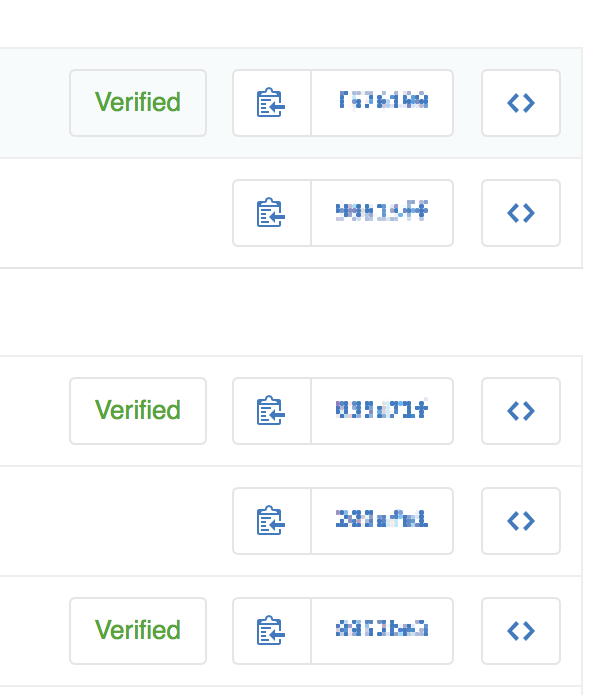
Task: Show Verified signature details for bottom commit
Action: 138,631
